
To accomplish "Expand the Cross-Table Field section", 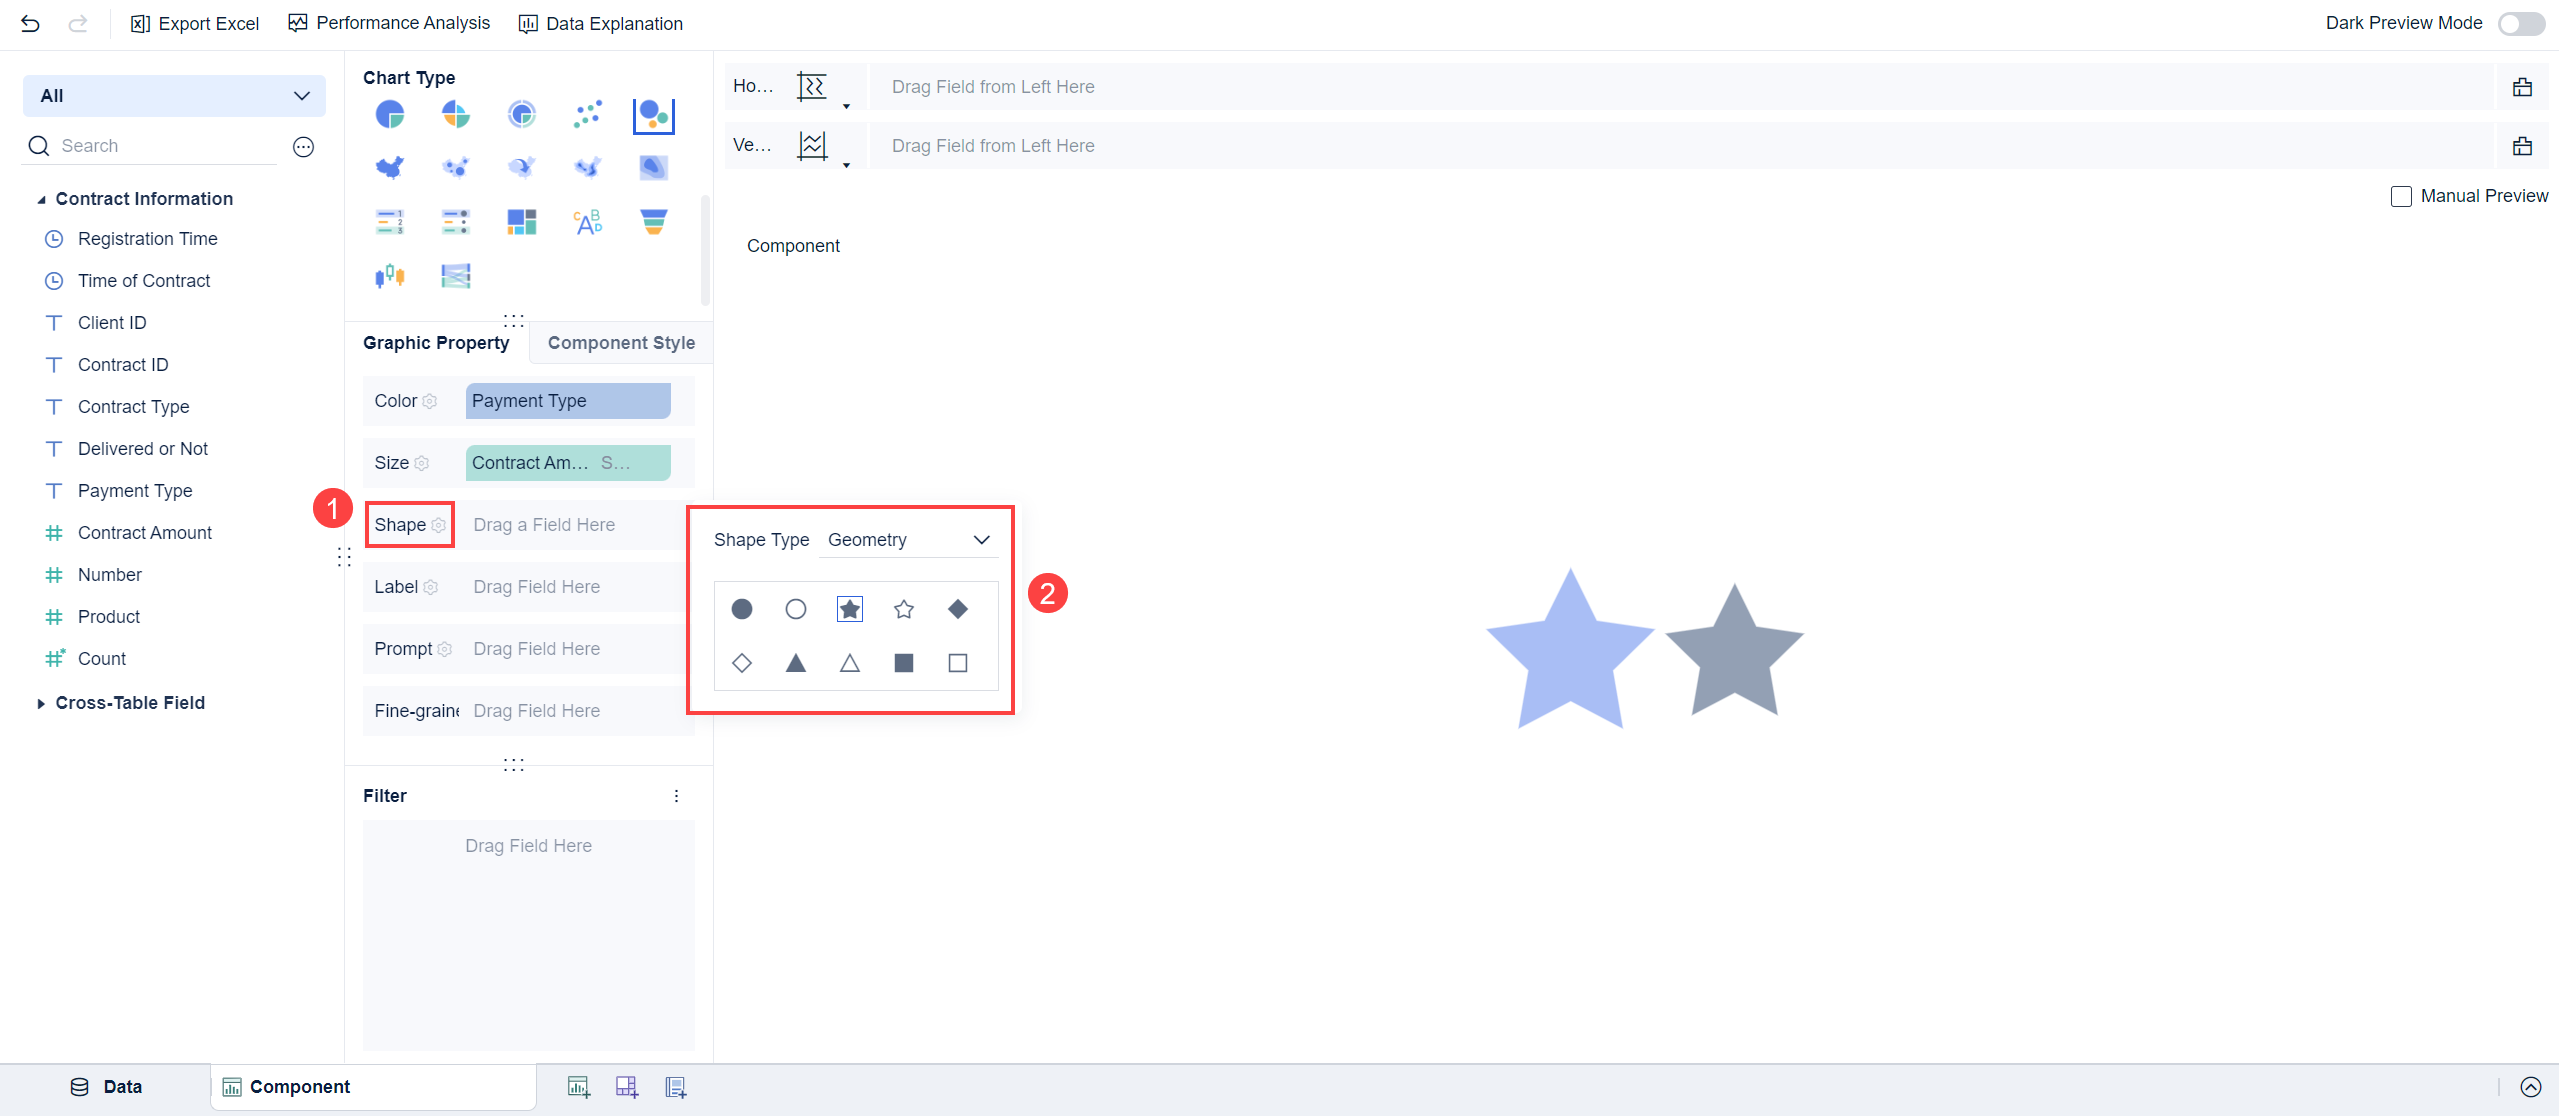I will [x=41, y=703].
